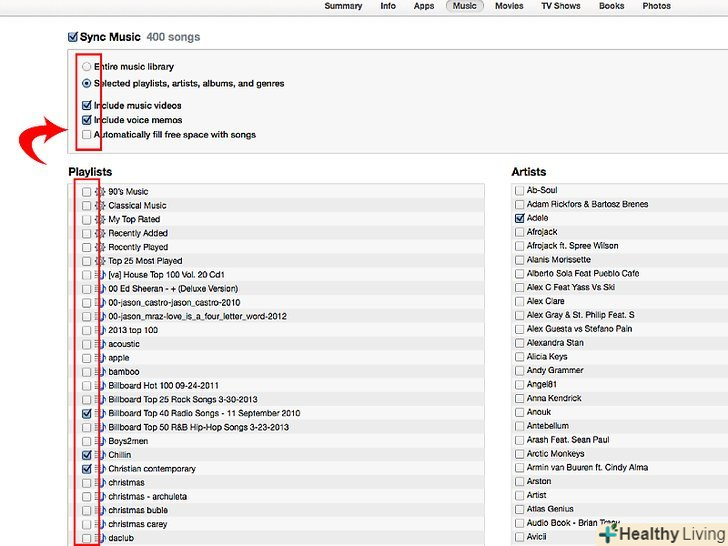Open the Summary tab
Viewport: 728px width, 546px height.
tap(343, 6)
